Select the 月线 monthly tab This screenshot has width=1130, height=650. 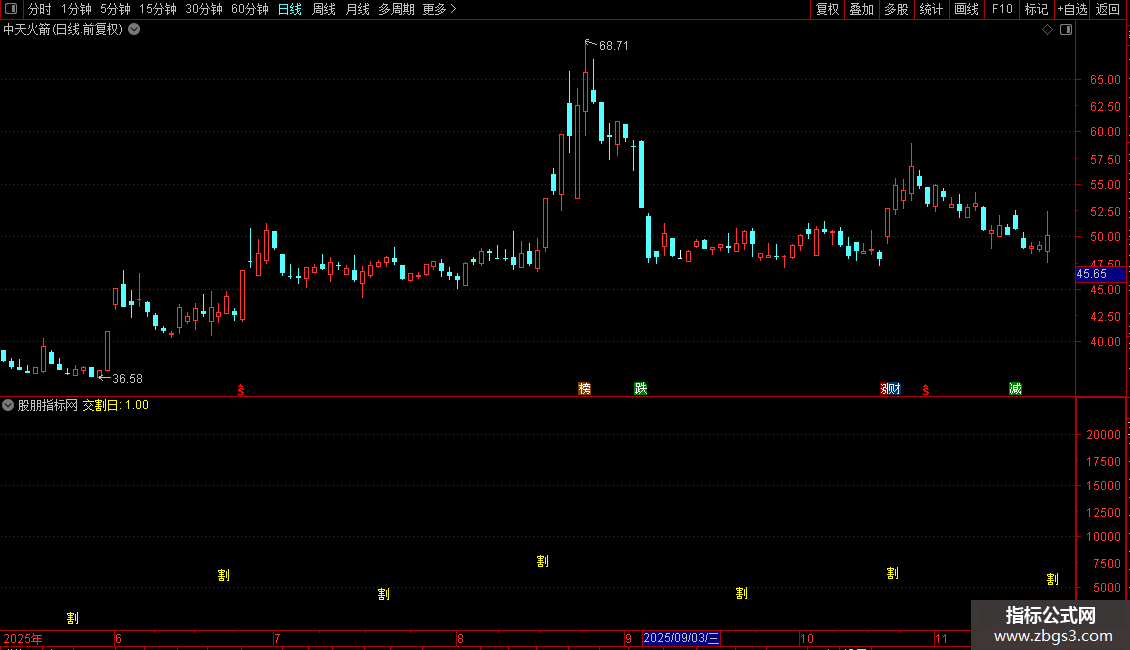357,9
